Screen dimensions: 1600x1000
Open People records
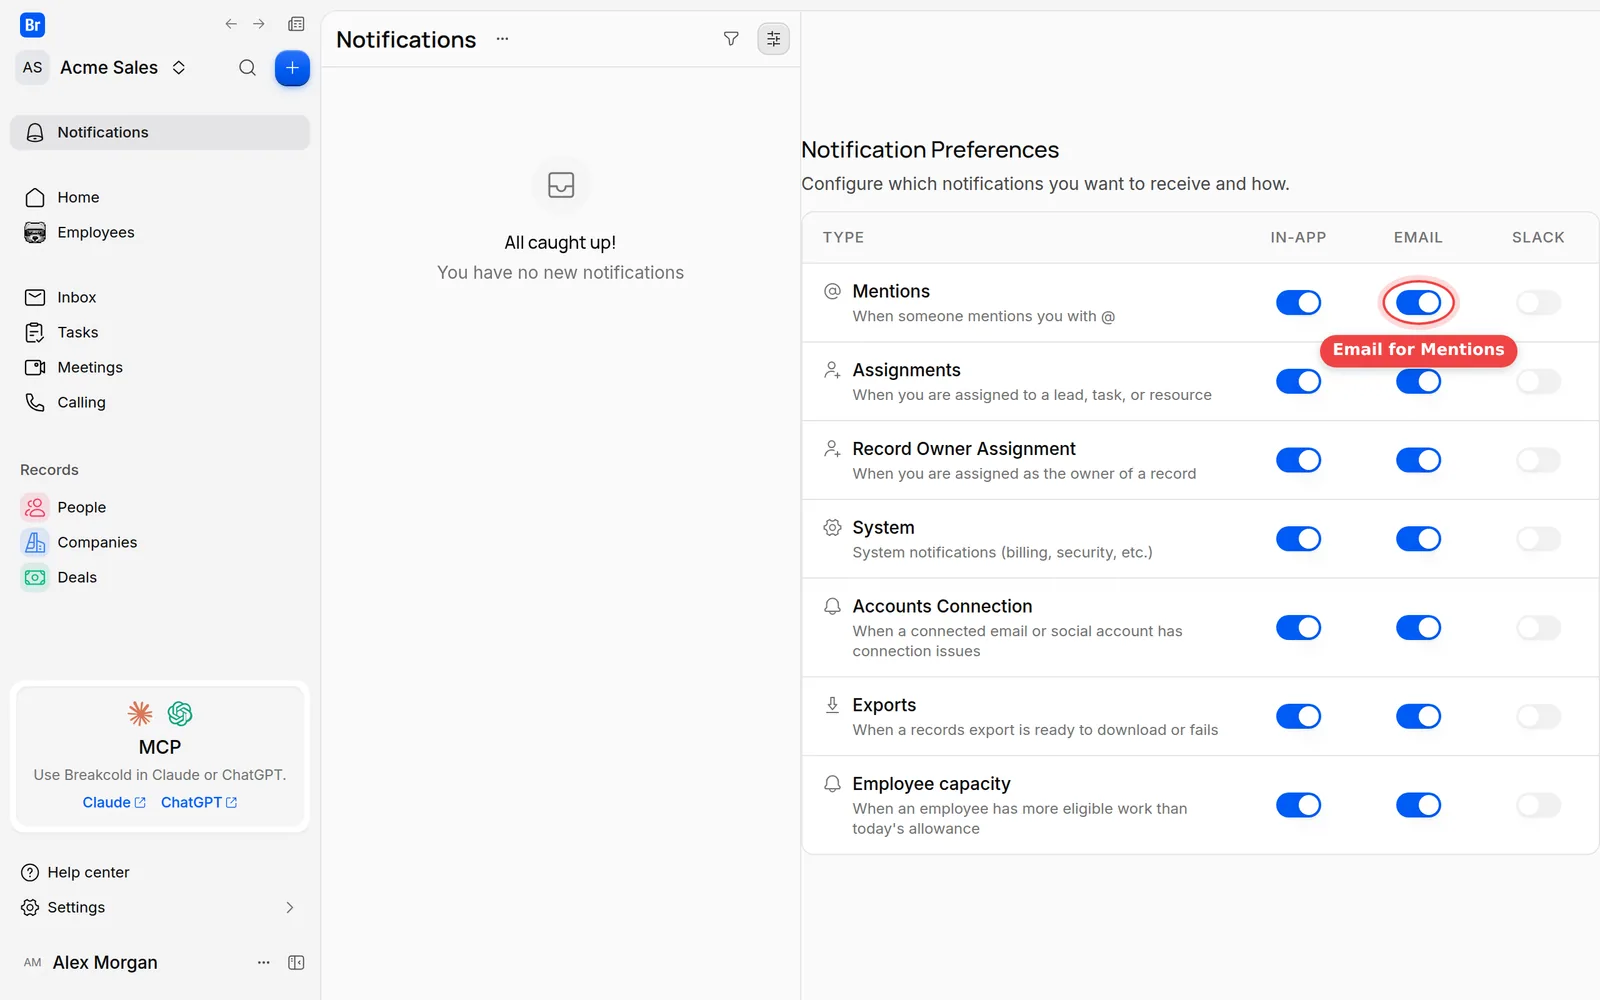pos(160,508)
